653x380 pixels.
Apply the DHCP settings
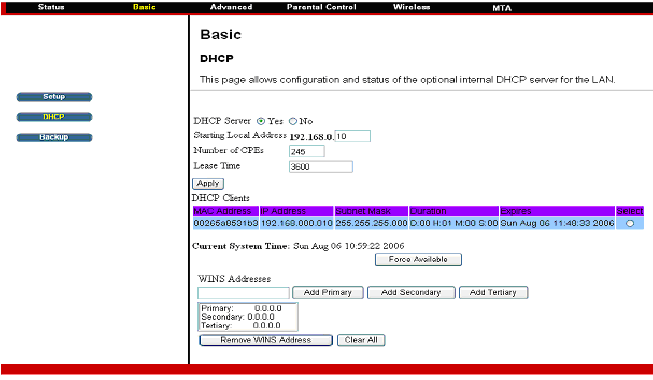pos(208,184)
